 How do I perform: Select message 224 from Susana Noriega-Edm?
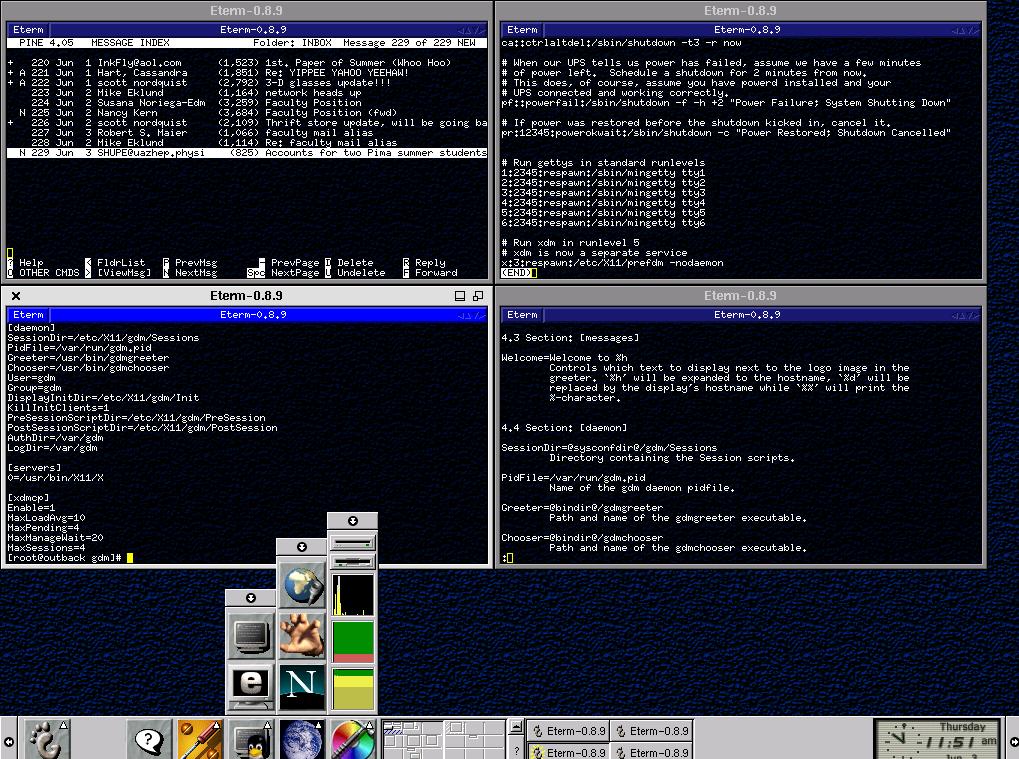point(247,103)
